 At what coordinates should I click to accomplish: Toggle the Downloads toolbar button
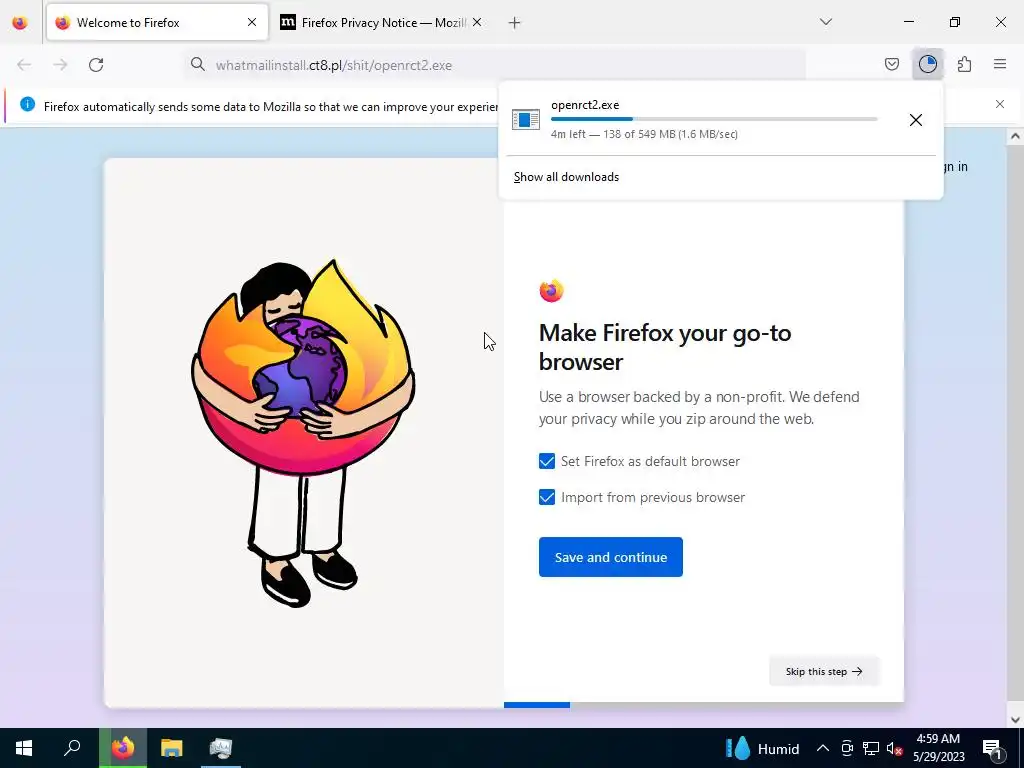(927, 64)
